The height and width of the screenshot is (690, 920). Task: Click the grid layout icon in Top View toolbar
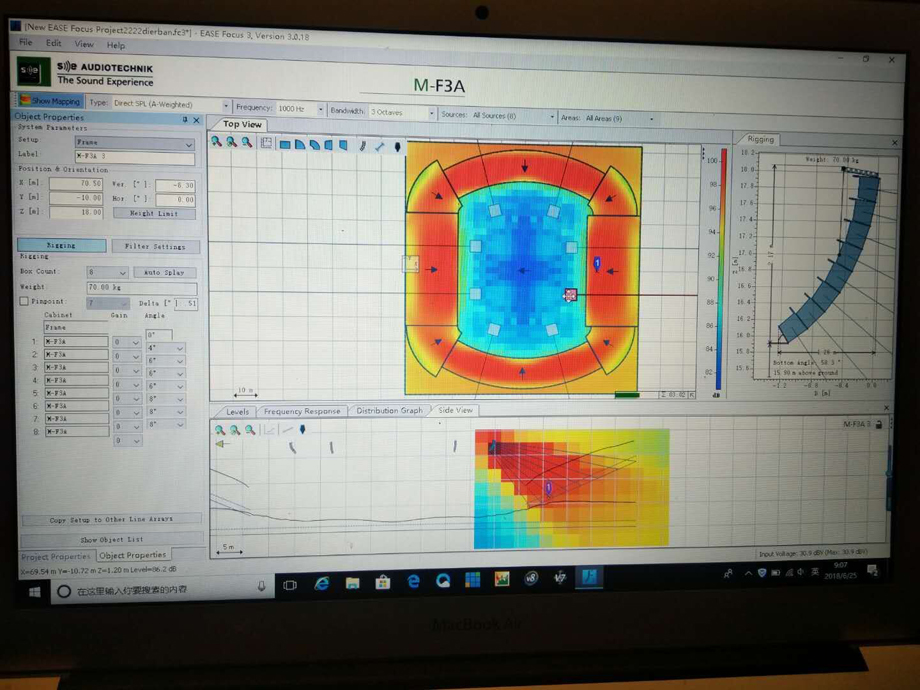(266, 144)
